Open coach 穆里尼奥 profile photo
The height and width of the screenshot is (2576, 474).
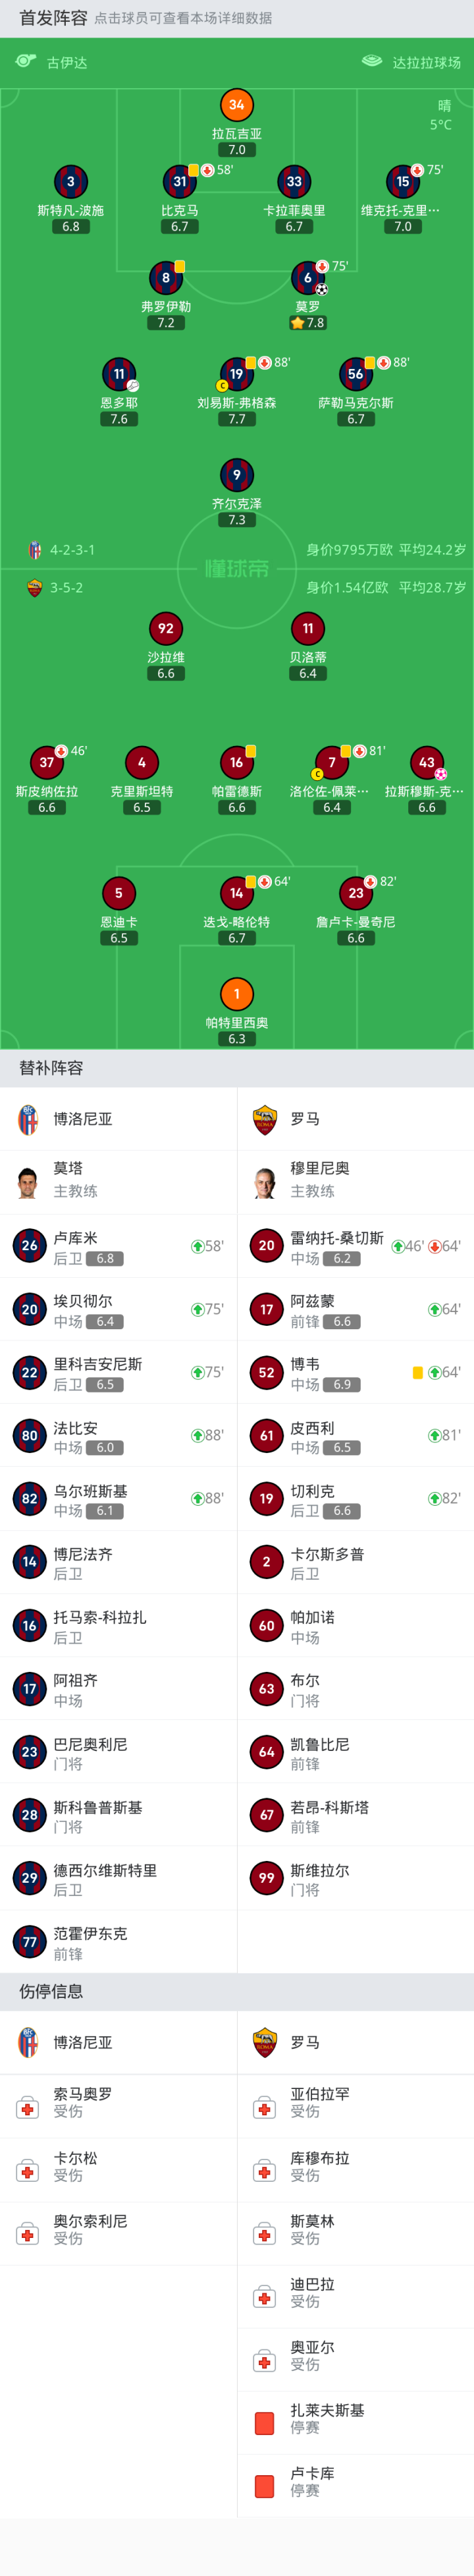(x=264, y=1181)
